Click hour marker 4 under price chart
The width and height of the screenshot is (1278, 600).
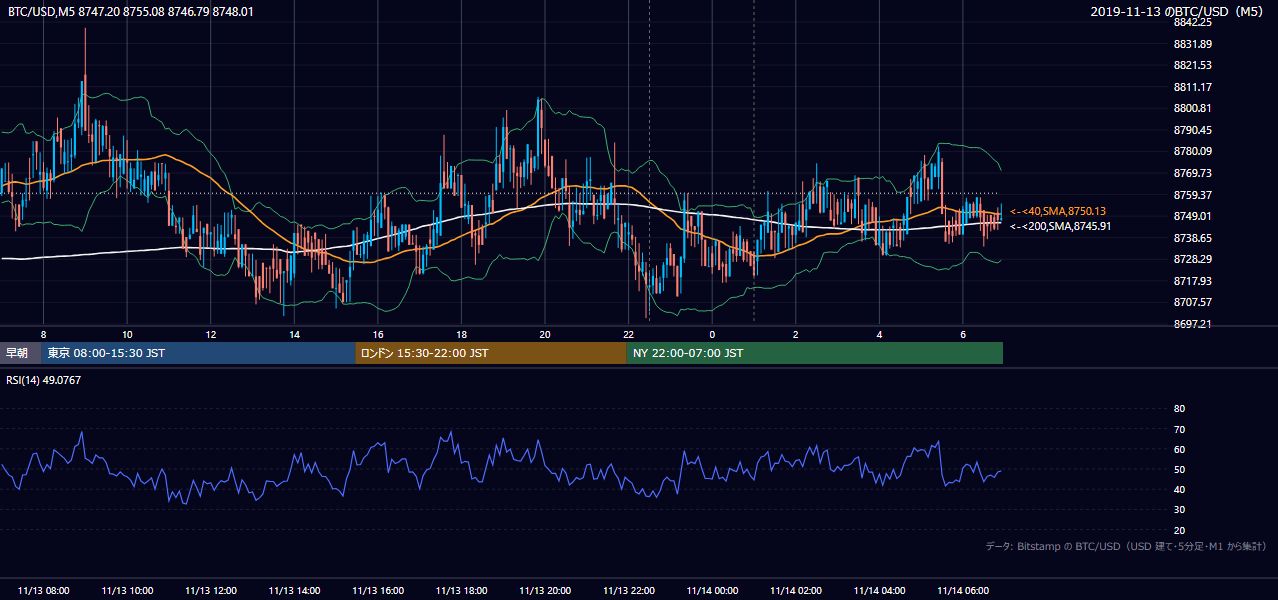pos(879,334)
